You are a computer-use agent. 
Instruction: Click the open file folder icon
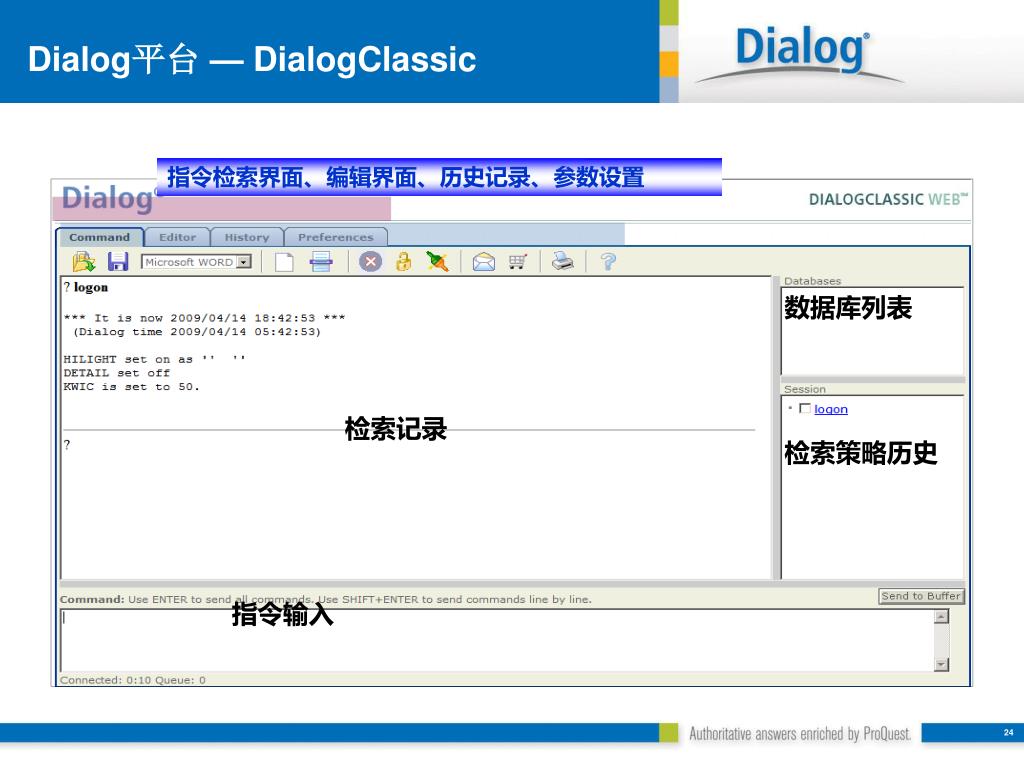tap(84, 262)
